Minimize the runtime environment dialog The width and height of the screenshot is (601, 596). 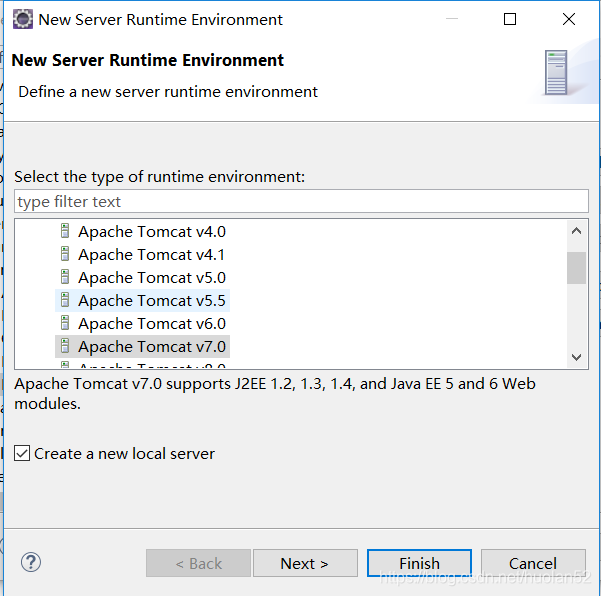click(452, 19)
